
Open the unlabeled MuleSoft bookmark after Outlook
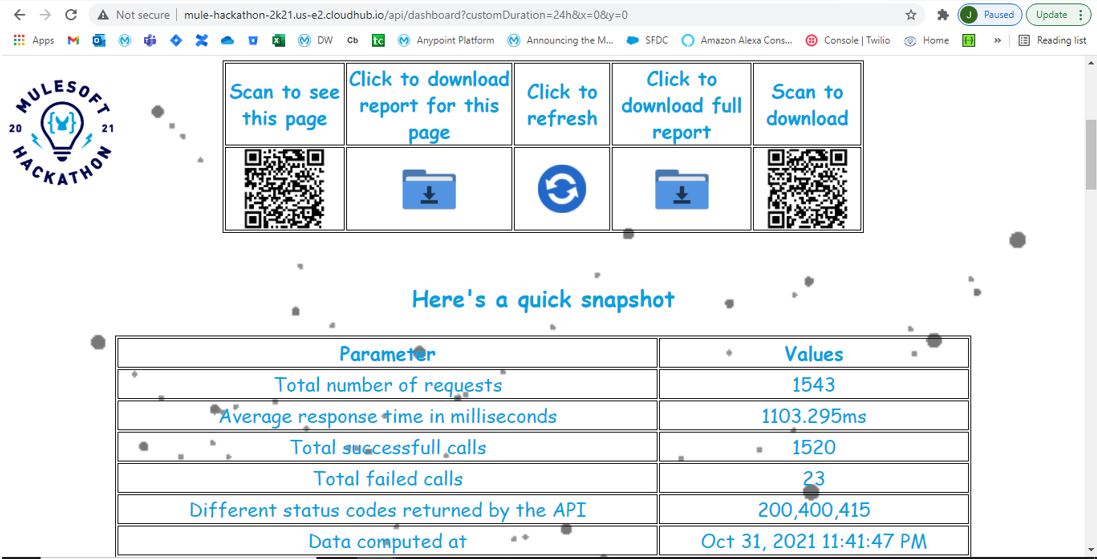125,41
